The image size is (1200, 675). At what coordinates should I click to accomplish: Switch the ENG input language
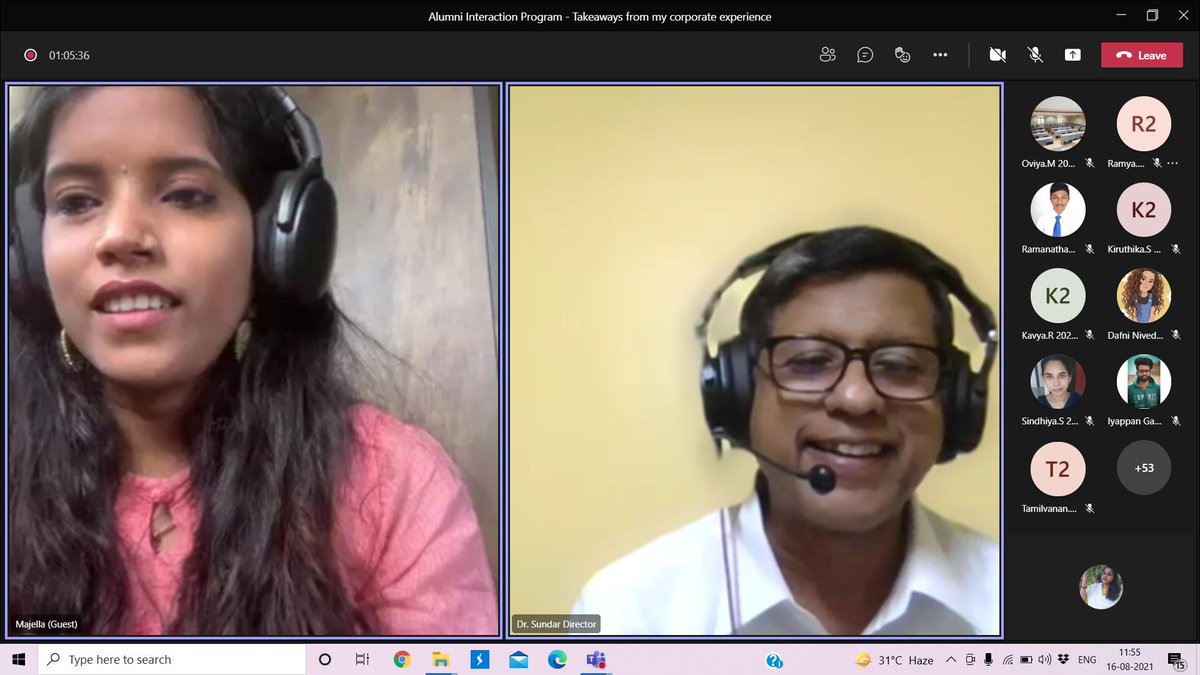coord(1087,660)
